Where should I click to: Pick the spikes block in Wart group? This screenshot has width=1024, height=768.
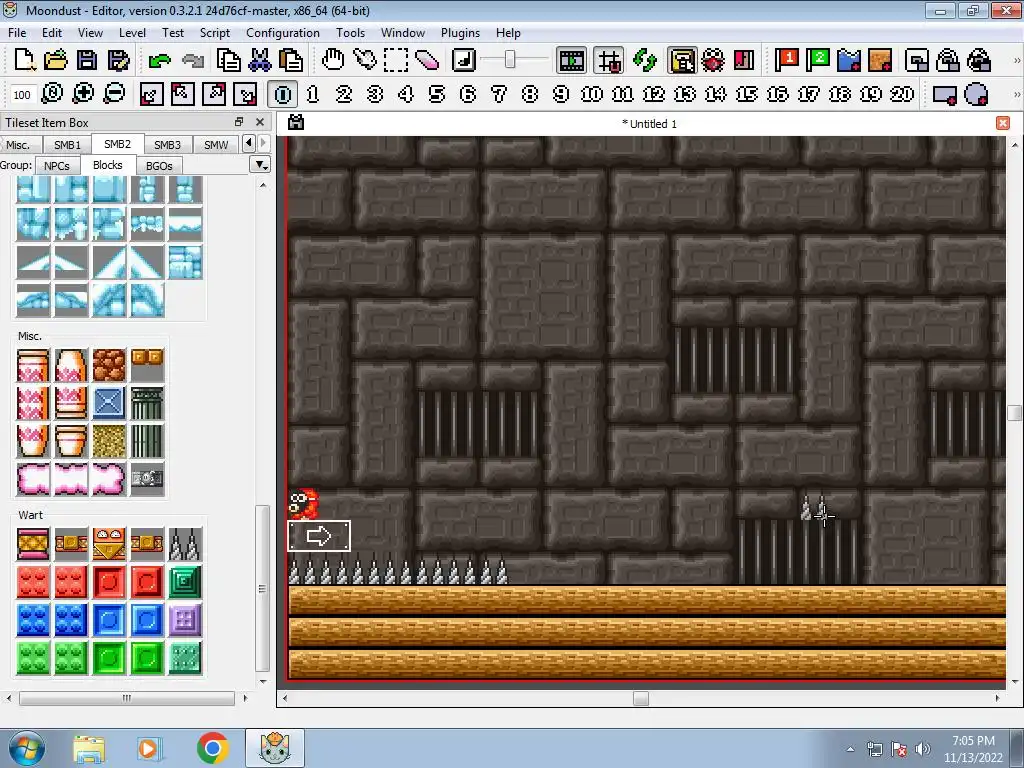[185, 543]
